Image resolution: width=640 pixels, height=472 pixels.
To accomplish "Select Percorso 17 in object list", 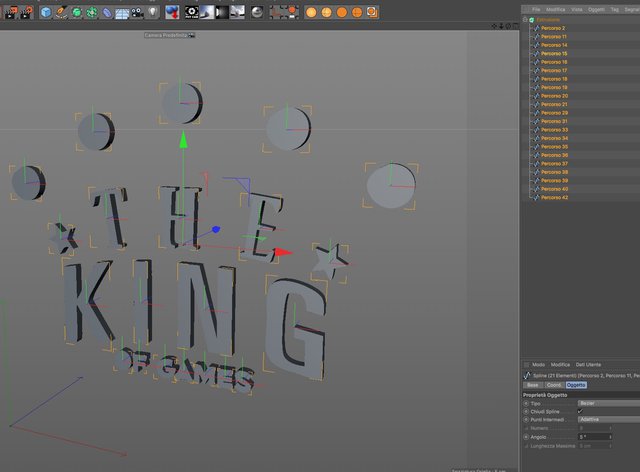I will point(554,70).
